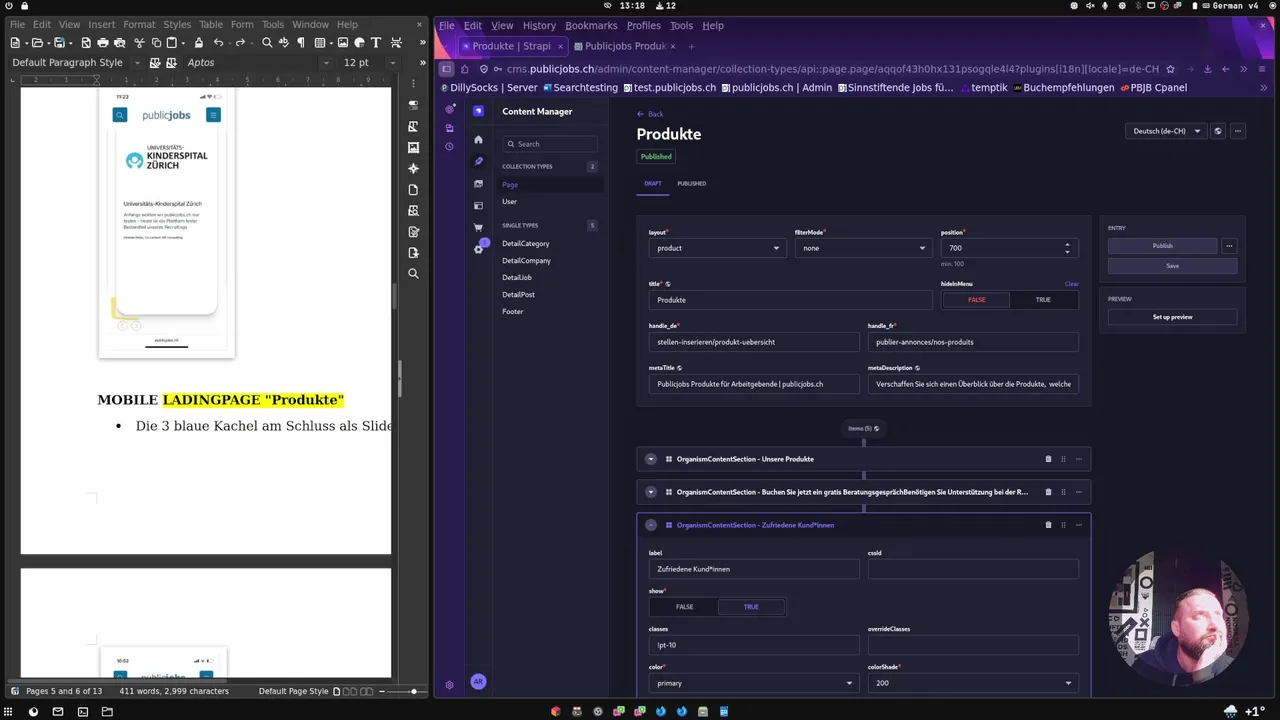Open Writer's Format menu
This screenshot has width=1280, height=720.
[139, 24]
